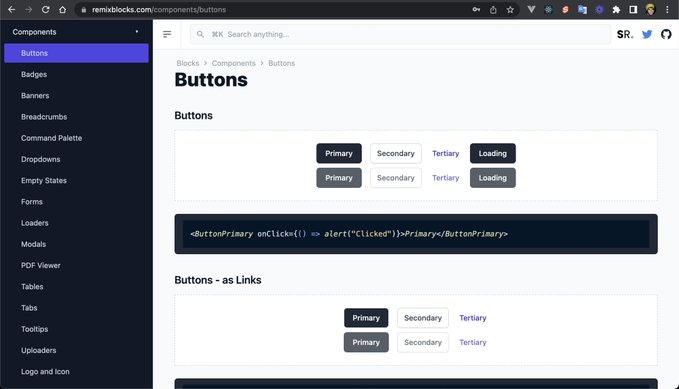The image size is (679, 389).
Task: Click the lock icon beside the URL
Action: tap(84, 10)
